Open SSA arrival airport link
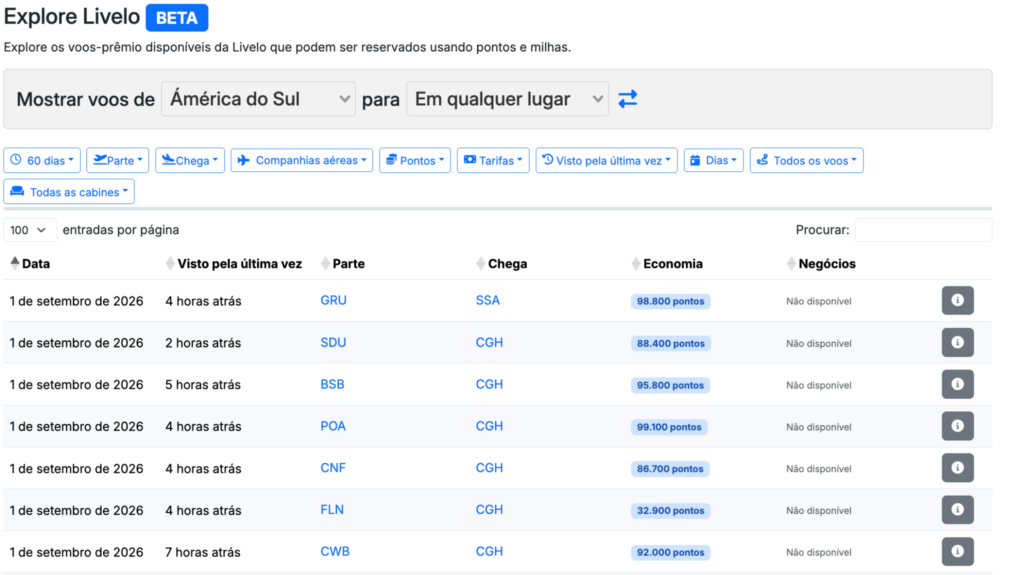 click(488, 301)
